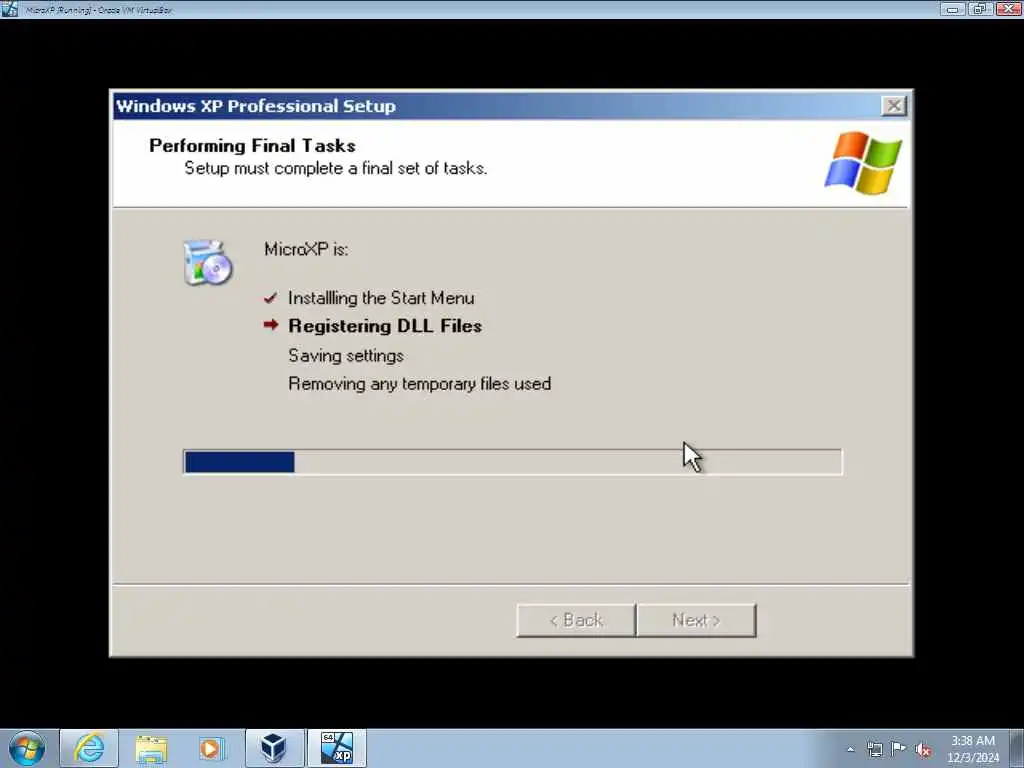Click the Windows Start orb
Image resolution: width=1024 pixels, height=768 pixels.
click(27, 748)
